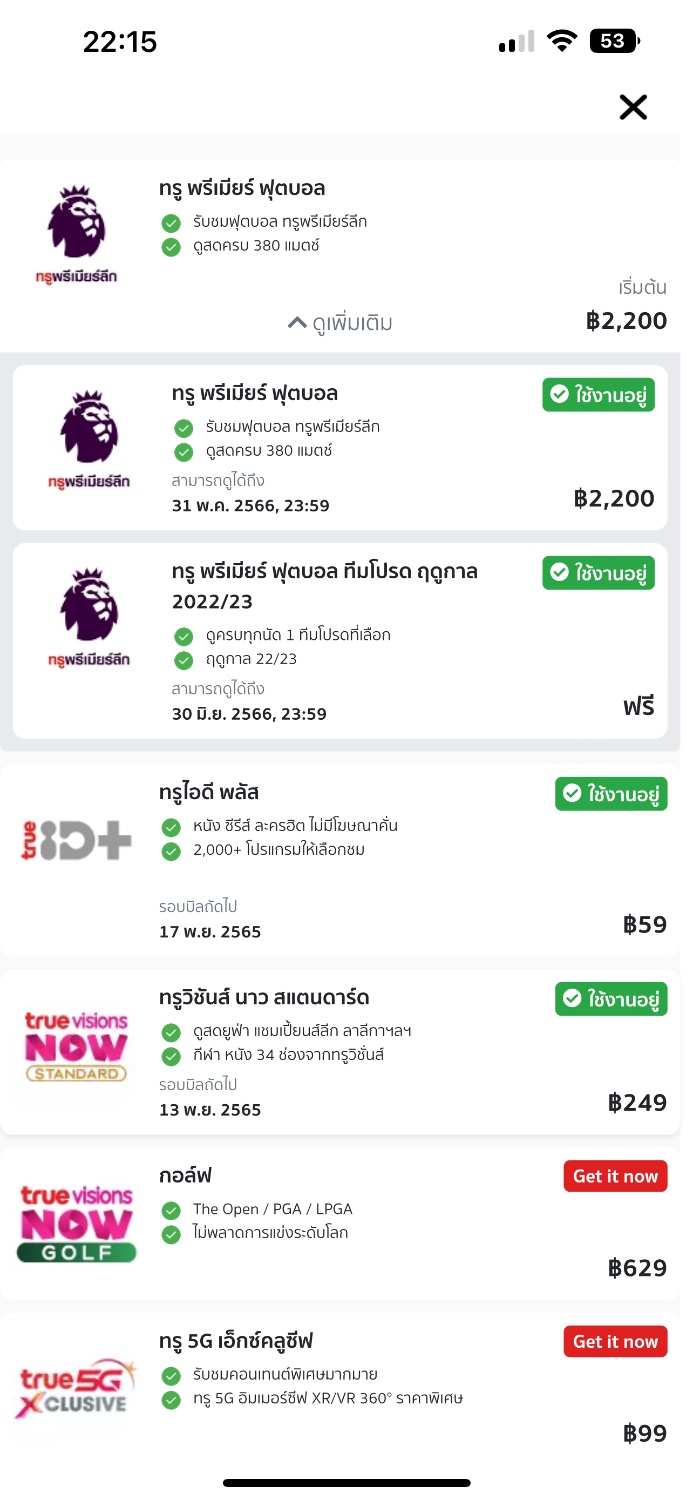Tap the TrueVisions NOW Golf logo
693x1500 pixels.
(77, 1224)
